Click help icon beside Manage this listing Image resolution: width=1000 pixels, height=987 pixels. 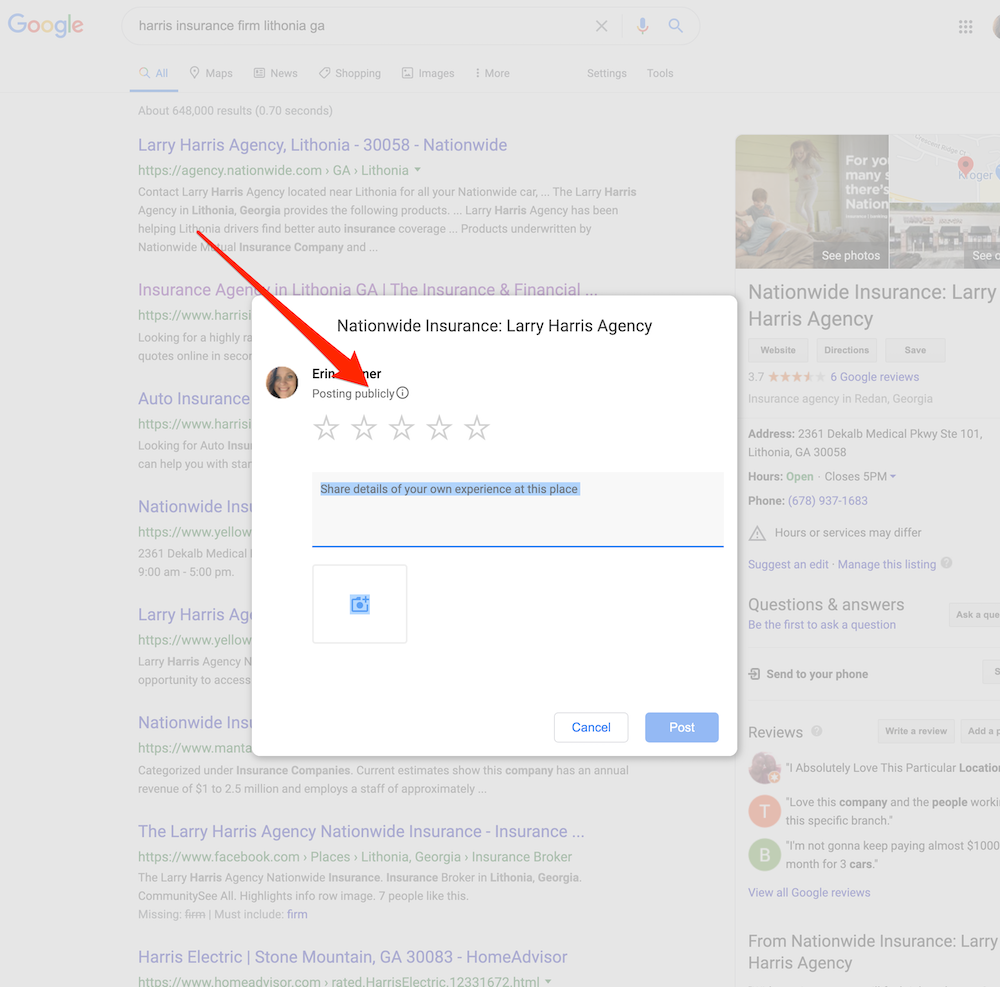point(946,563)
